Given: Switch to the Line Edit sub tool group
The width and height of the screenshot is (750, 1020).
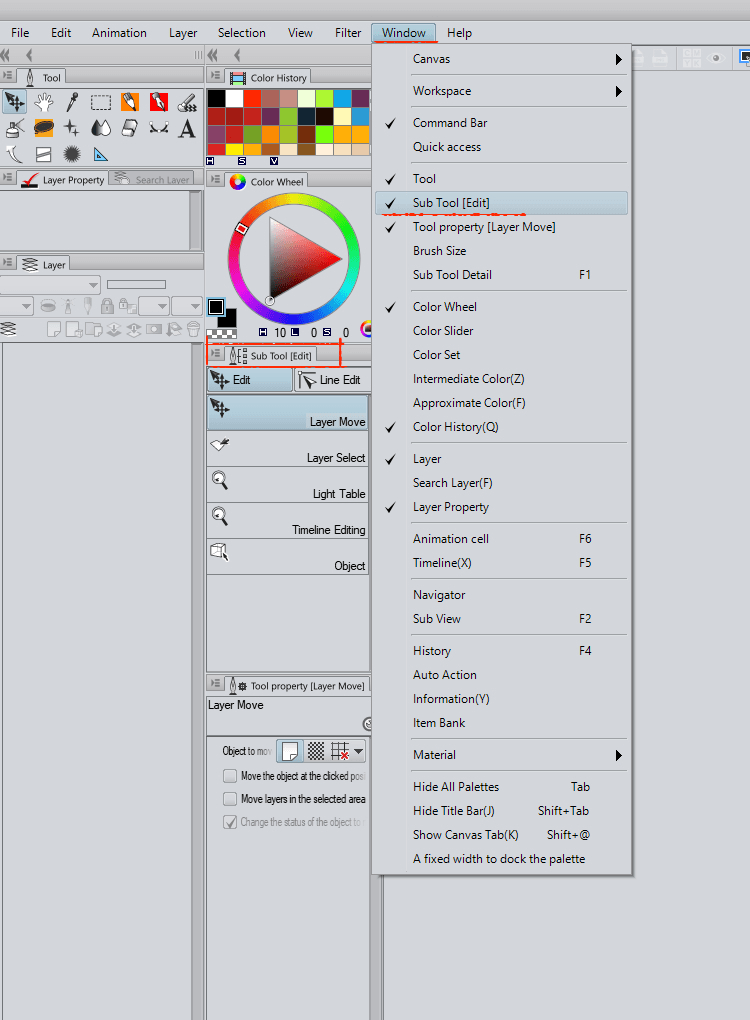Looking at the screenshot, I should coord(332,380).
